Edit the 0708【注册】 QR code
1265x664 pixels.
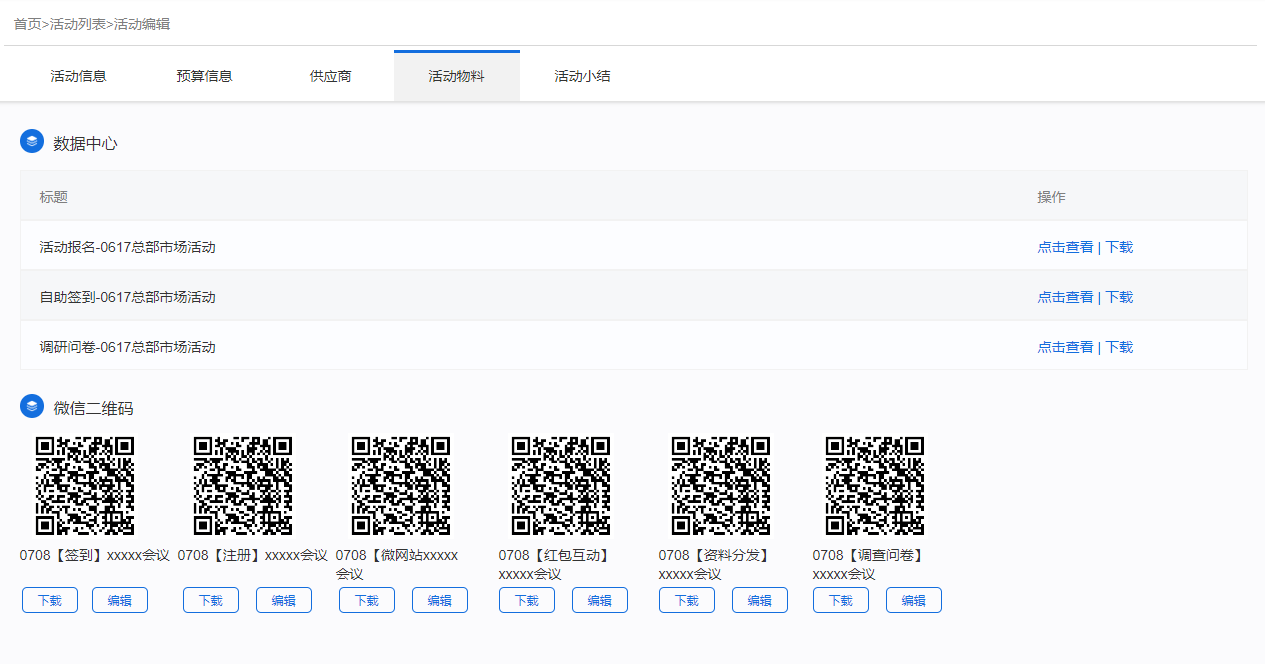click(284, 600)
